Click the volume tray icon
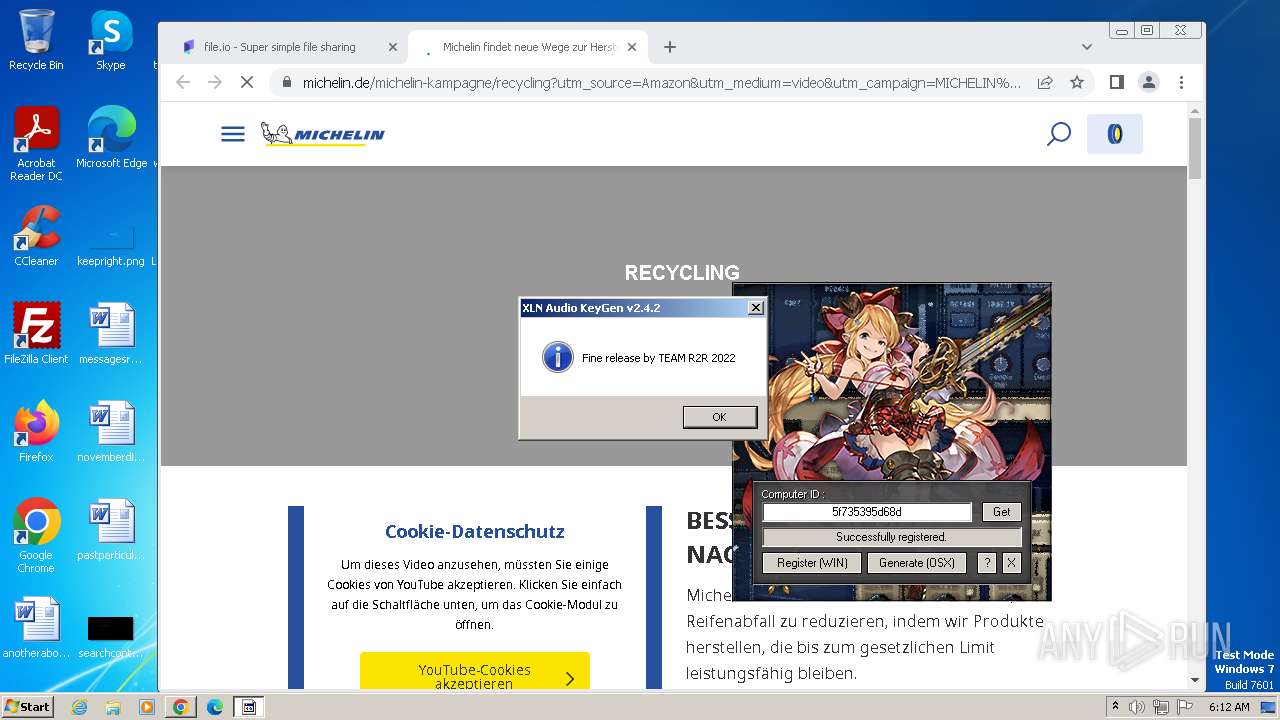 [x=1137, y=707]
